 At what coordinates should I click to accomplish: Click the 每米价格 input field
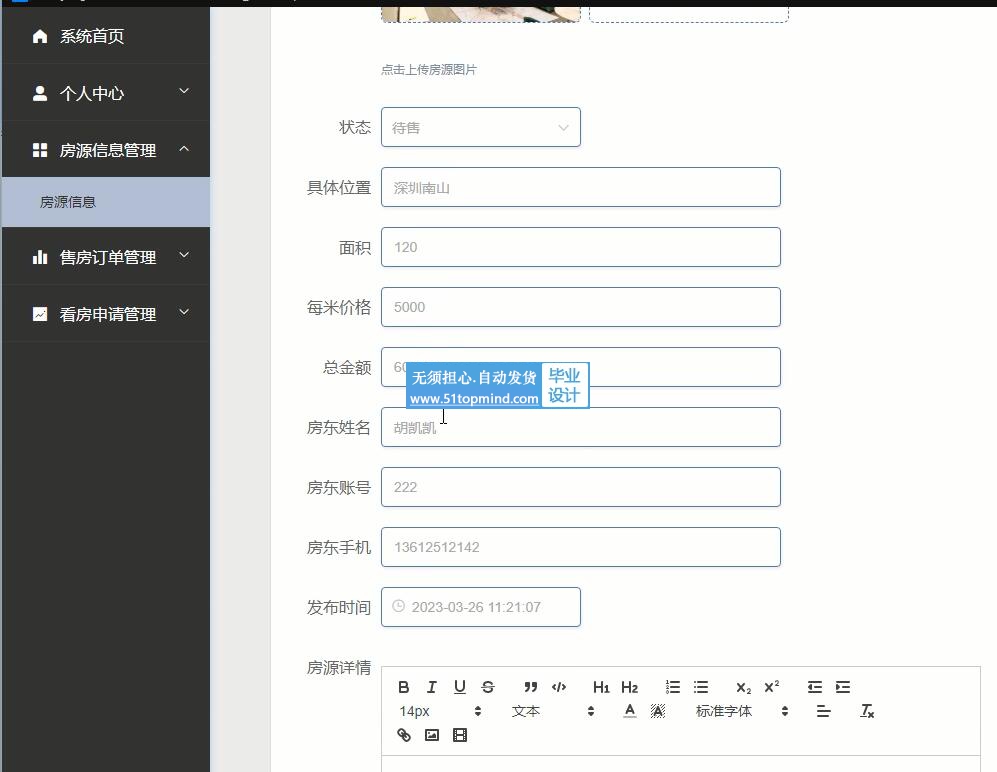coord(581,307)
